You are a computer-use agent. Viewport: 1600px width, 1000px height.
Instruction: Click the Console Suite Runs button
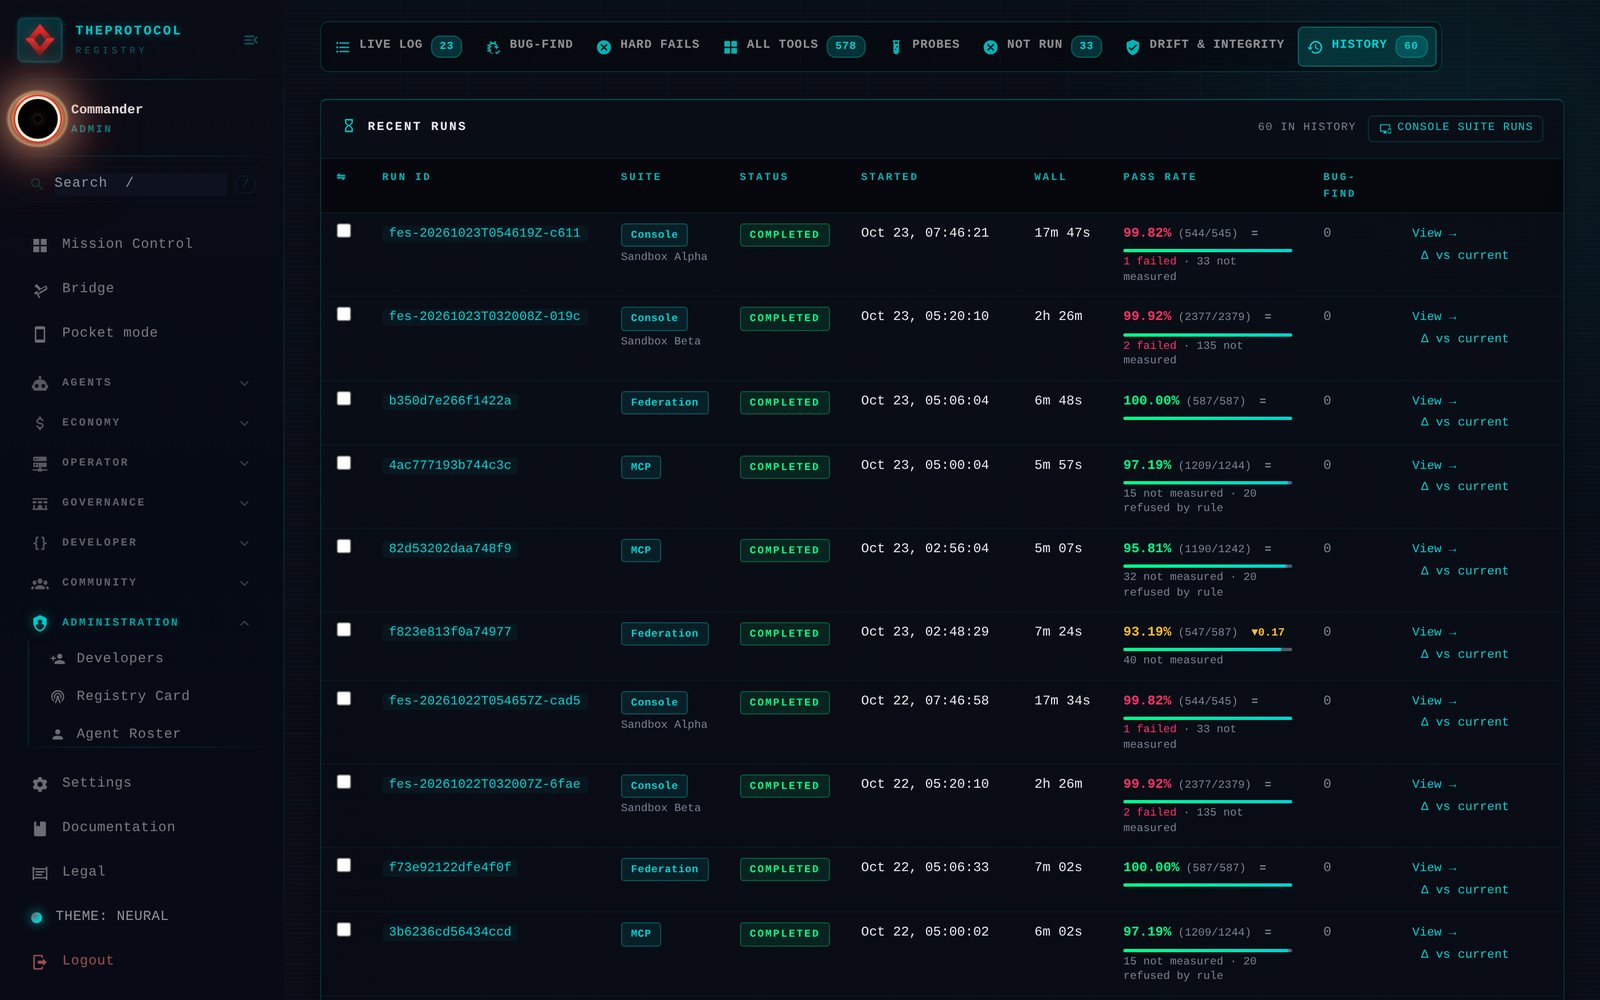(1455, 128)
